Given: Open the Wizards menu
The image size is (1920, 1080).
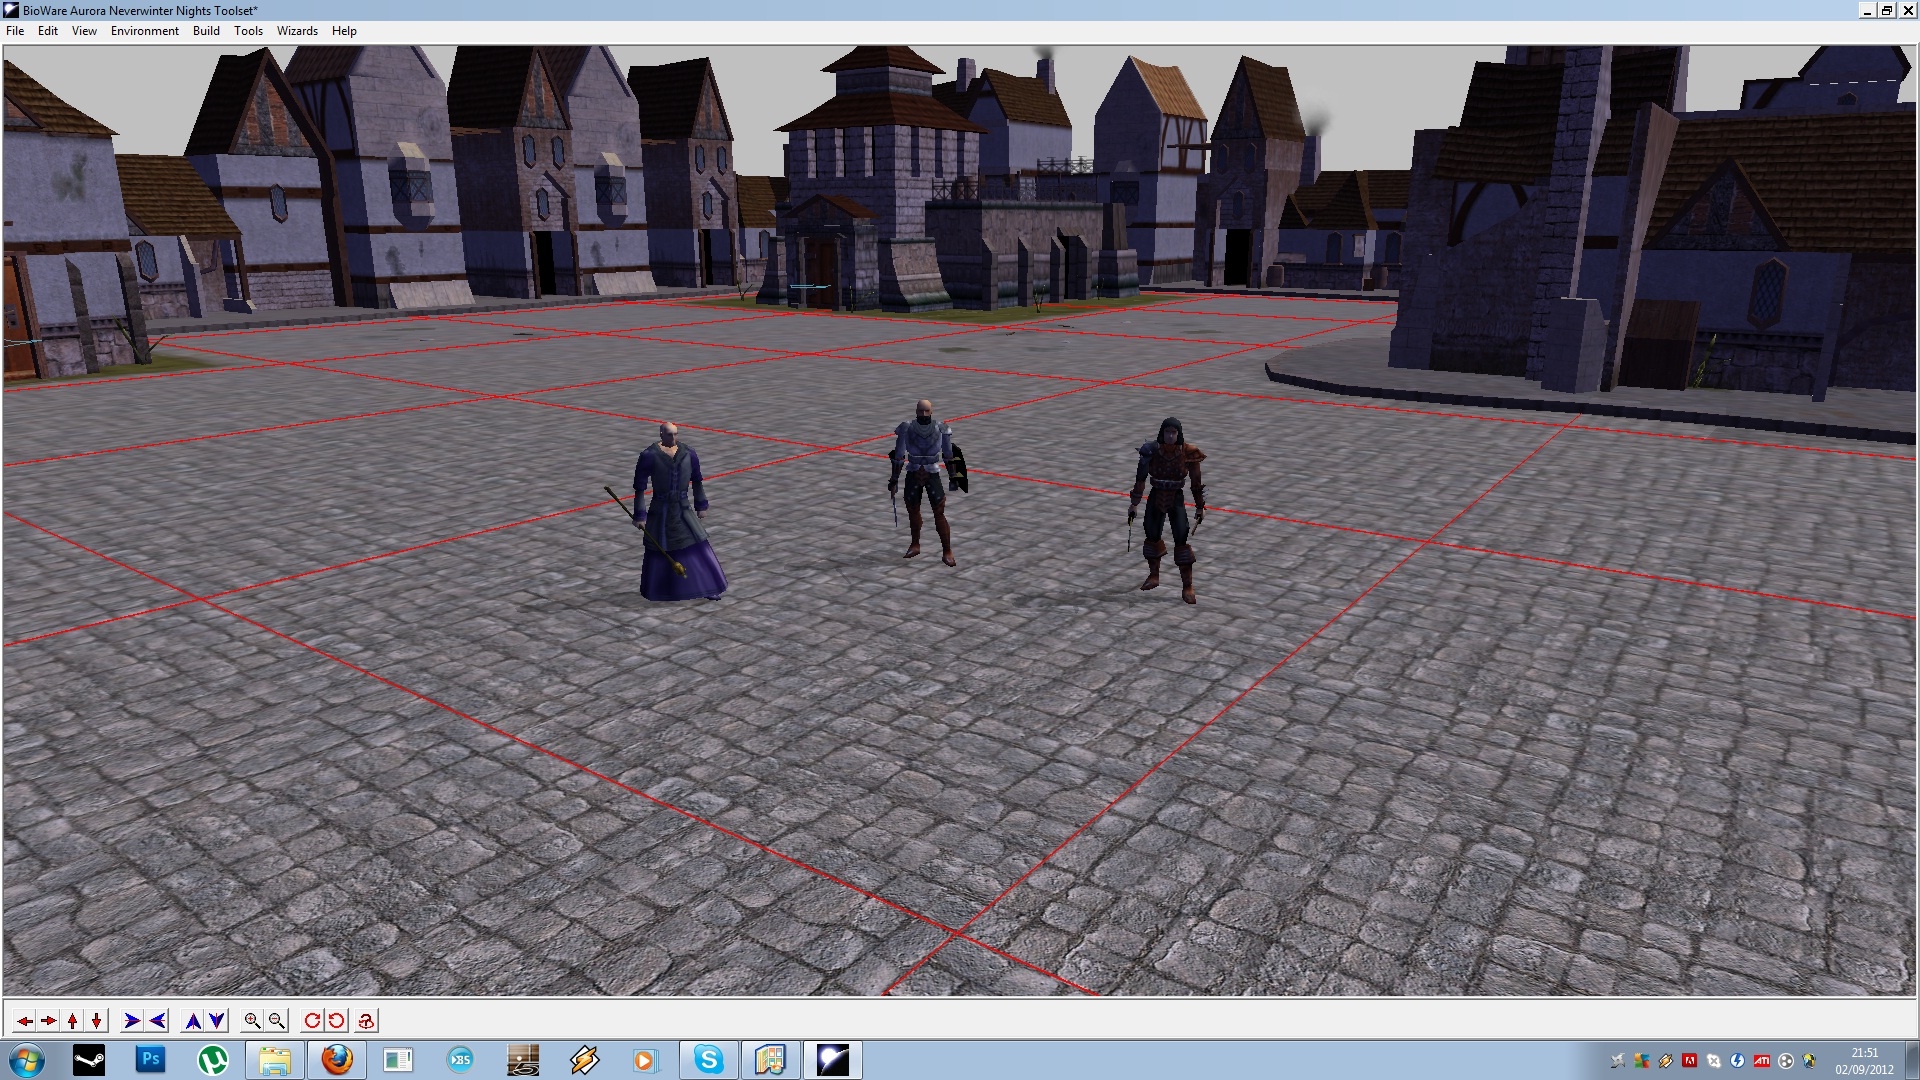Looking at the screenshot, I should (x=297, y=31).
